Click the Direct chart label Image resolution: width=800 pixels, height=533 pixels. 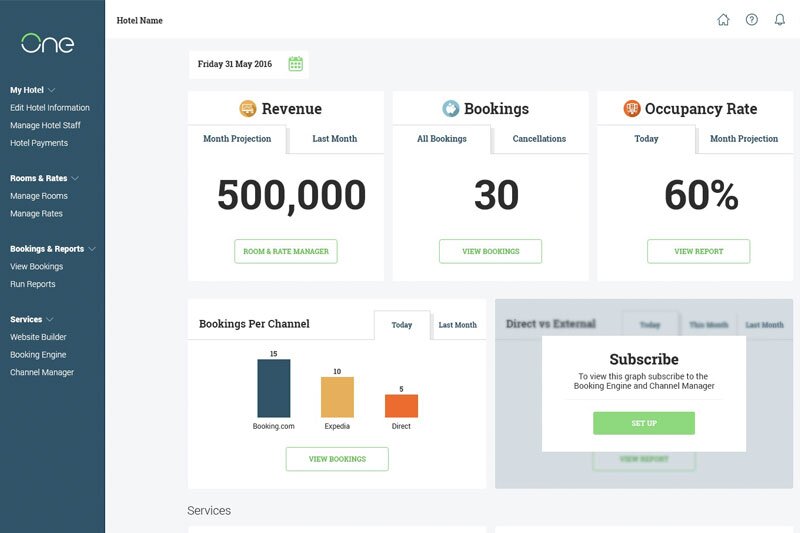401,426
